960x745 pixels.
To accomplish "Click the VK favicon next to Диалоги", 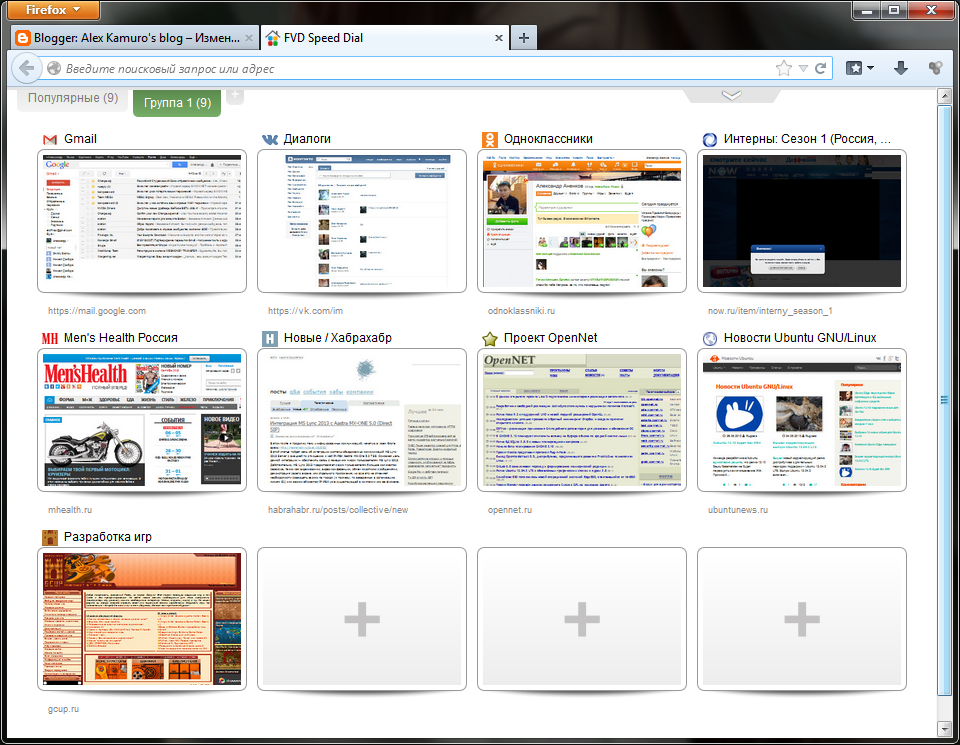I will click(270, 140).
